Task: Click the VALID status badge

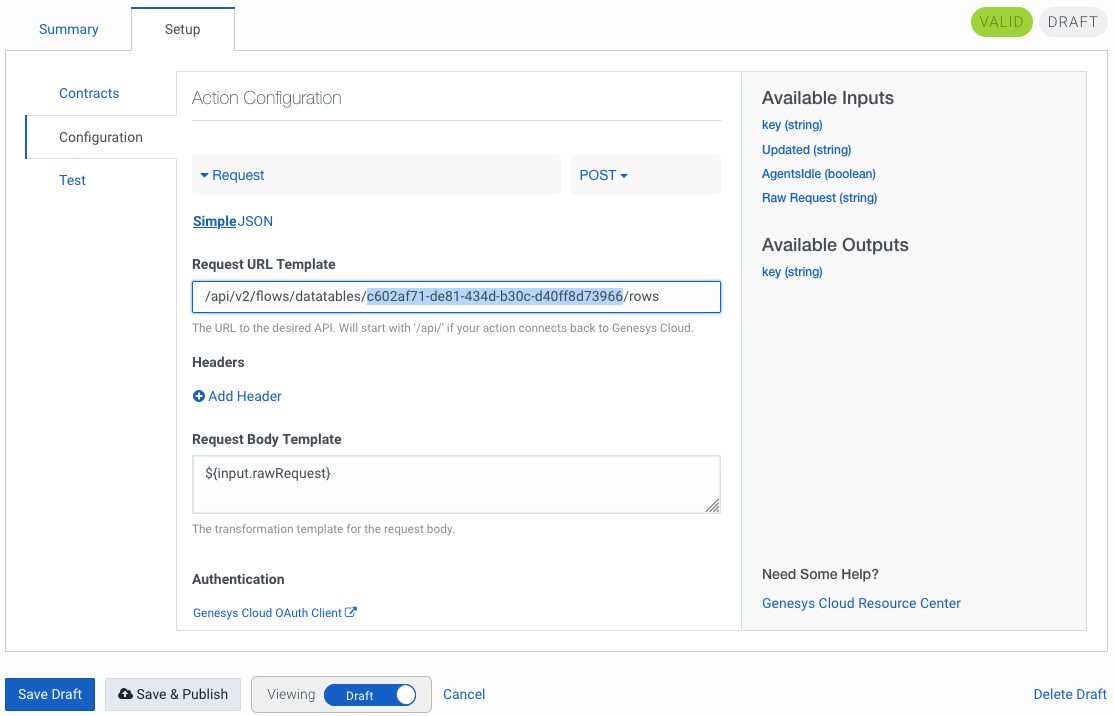Action: [x=1001, y=21]
